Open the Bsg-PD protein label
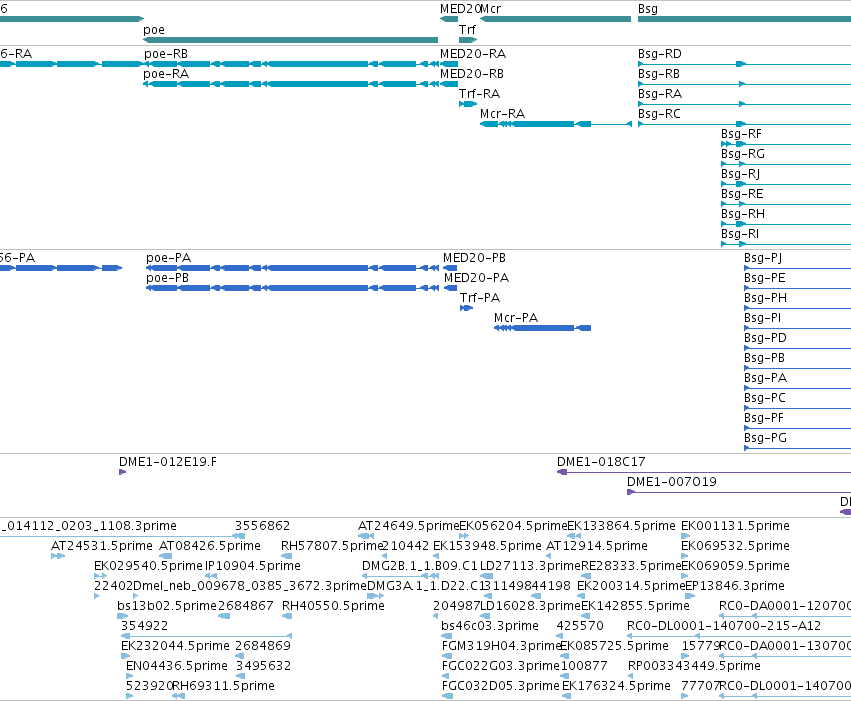851x701 pixels. tap(765, 338)
